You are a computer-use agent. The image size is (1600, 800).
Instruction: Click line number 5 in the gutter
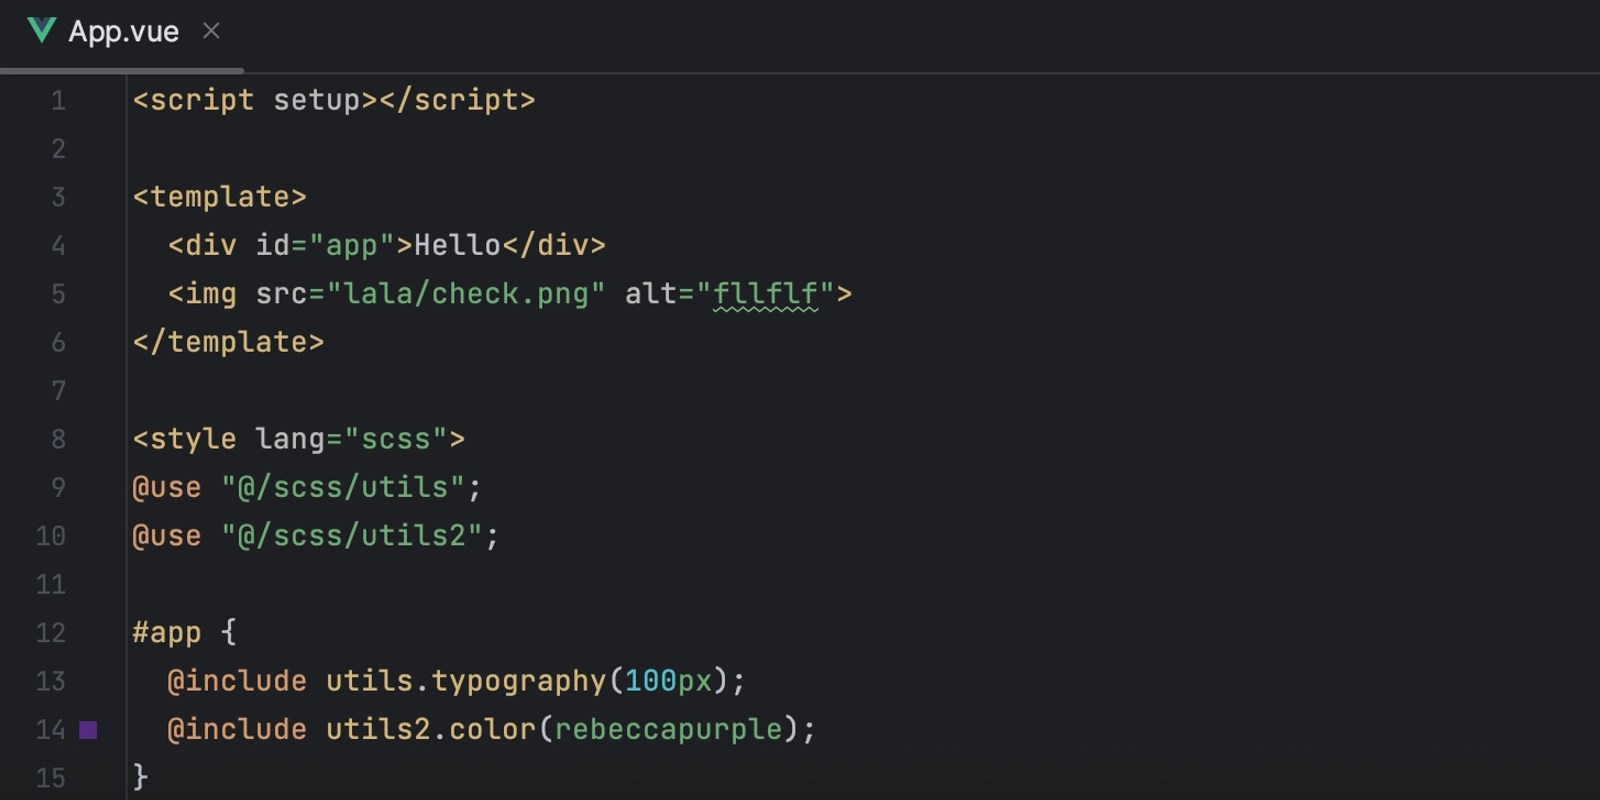click(58, 294)
